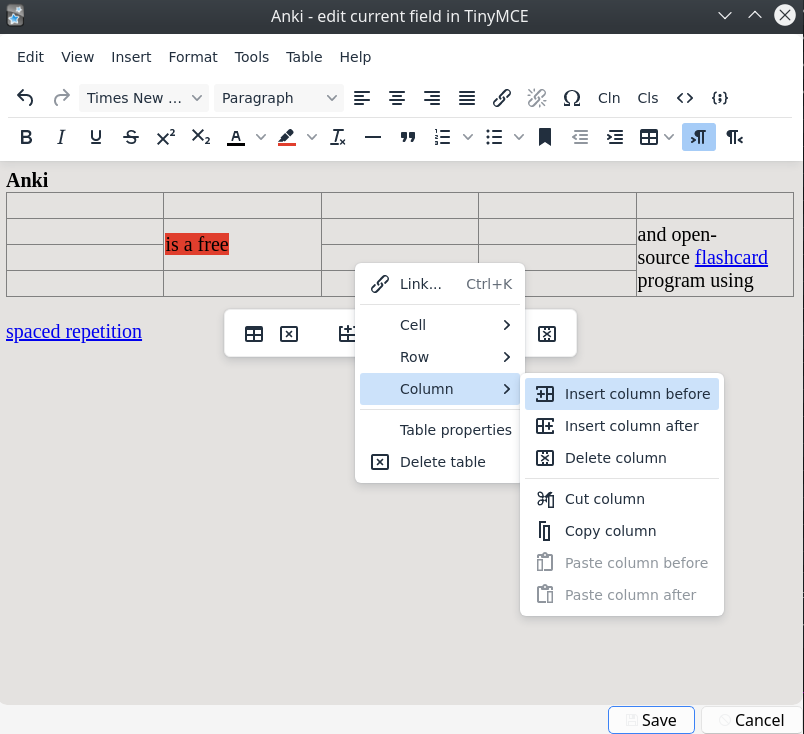Screen dimensions: 804x734
Task: Open the Insert menu
Action: click(131, 57)
